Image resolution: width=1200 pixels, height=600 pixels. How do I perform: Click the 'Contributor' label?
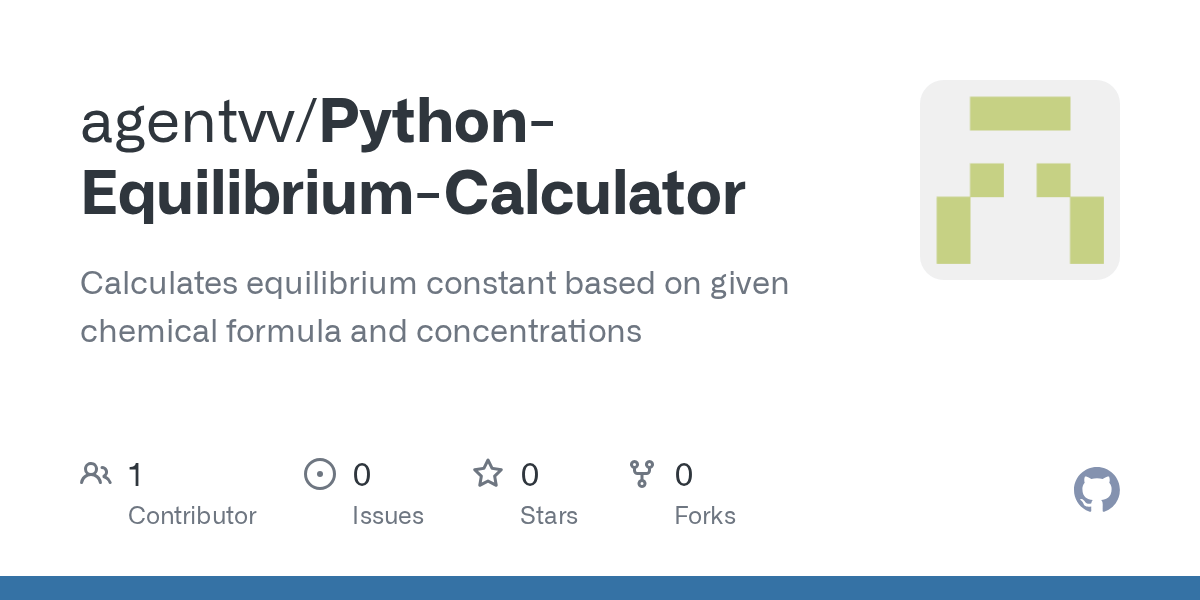tap(192, 516)
